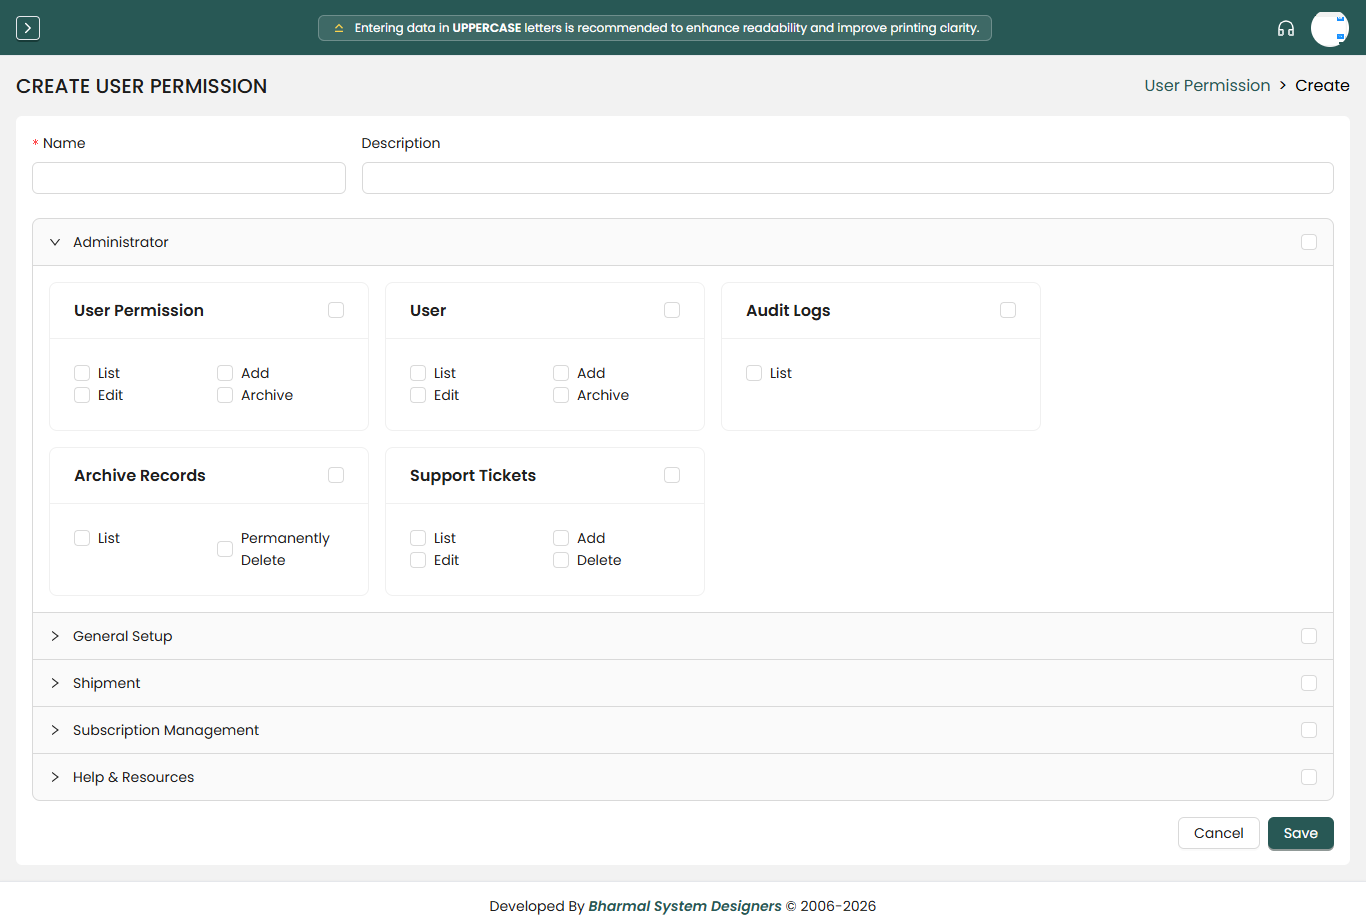Open the user profile avatar
Viewport: 1366px width, 921px height.
point(1330,28)
